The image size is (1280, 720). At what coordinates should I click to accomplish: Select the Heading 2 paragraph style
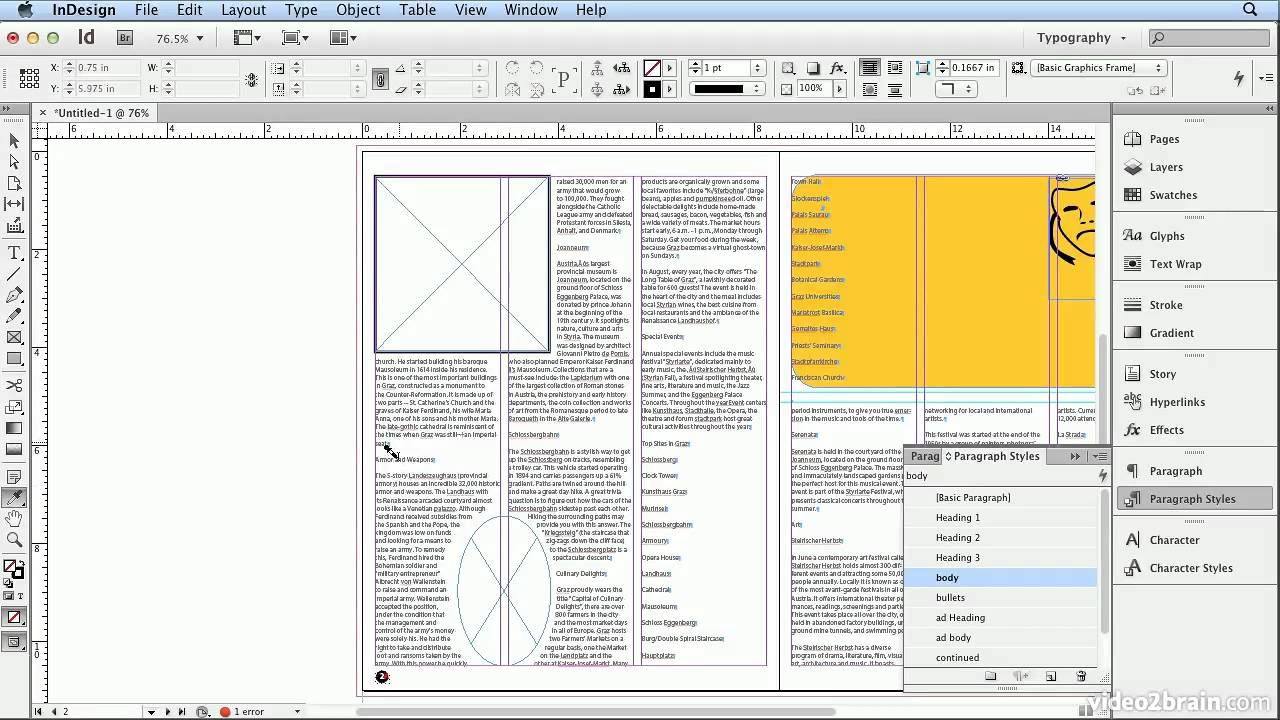click(x=1000, y=537)
